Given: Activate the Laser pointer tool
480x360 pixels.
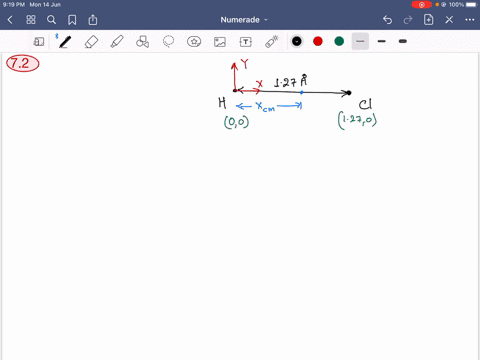Looking at the screenshot, I should [x=272, y=42].
